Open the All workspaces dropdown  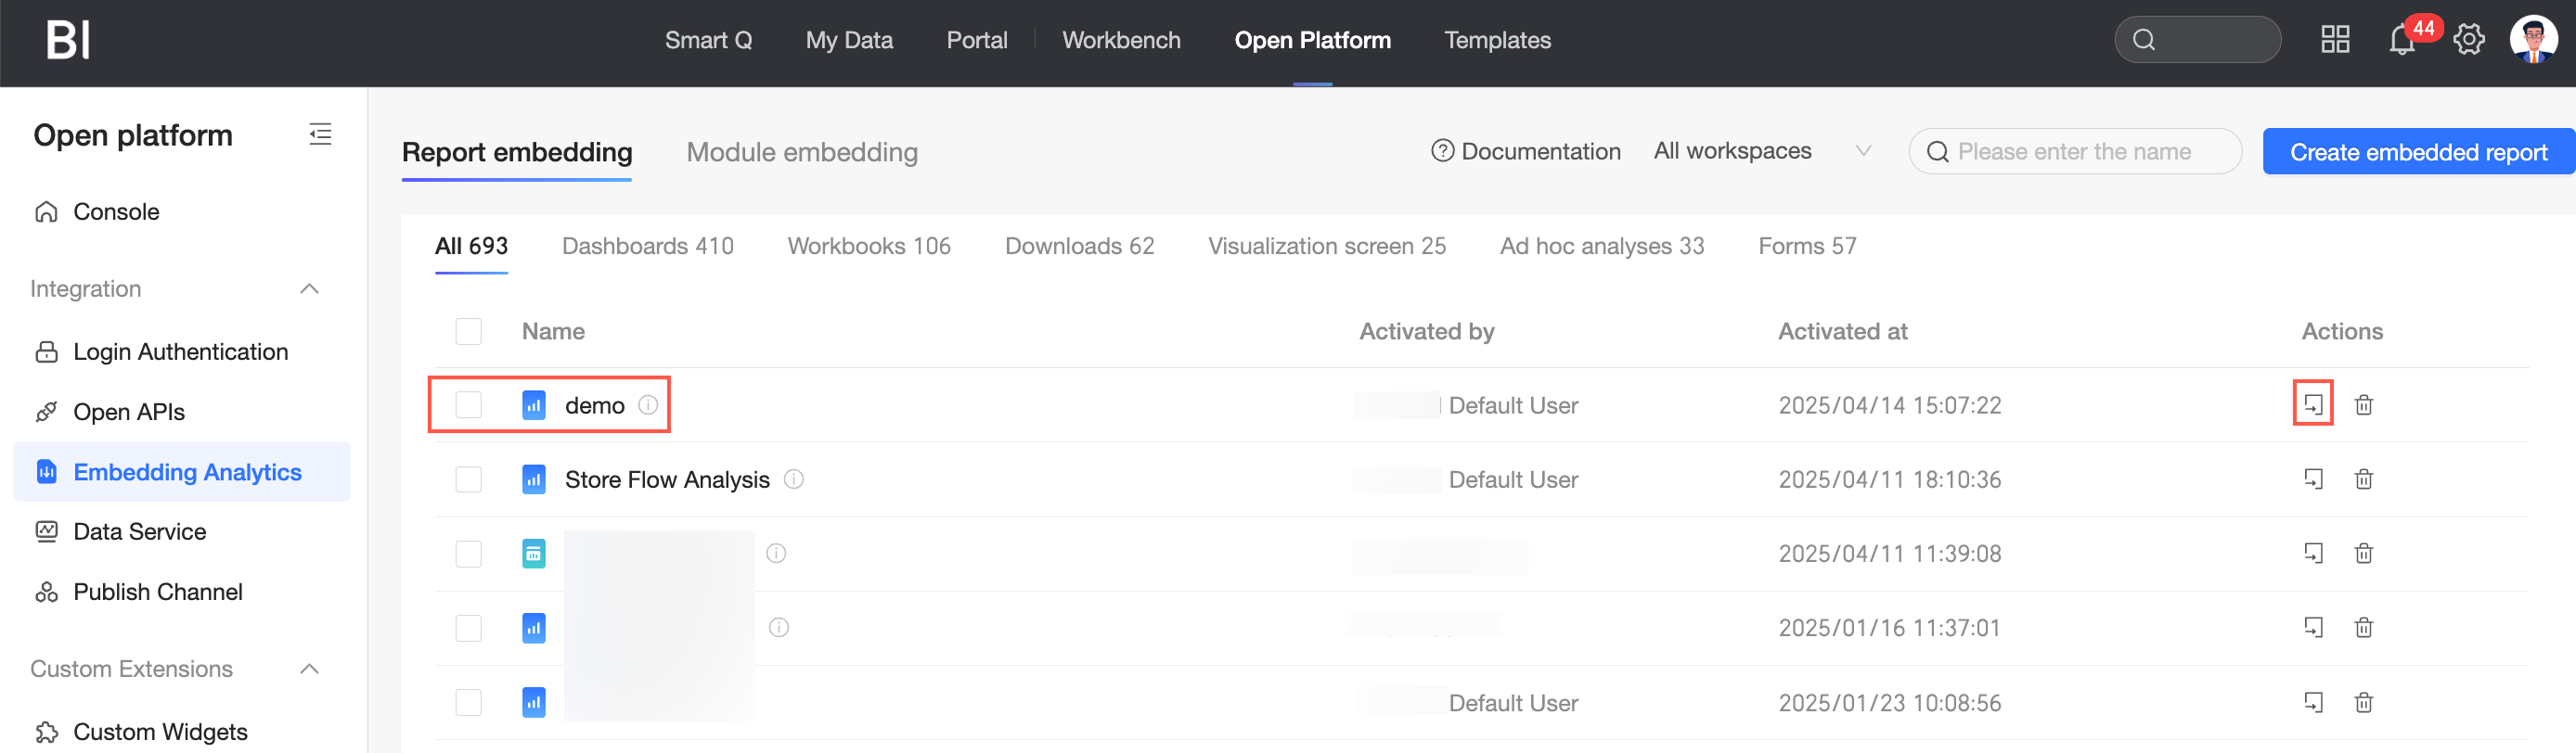[1761, 151]
